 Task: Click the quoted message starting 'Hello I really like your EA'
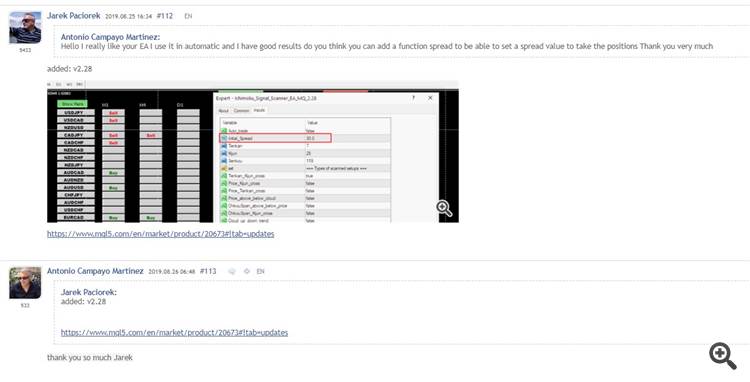(x=387, y=46)
